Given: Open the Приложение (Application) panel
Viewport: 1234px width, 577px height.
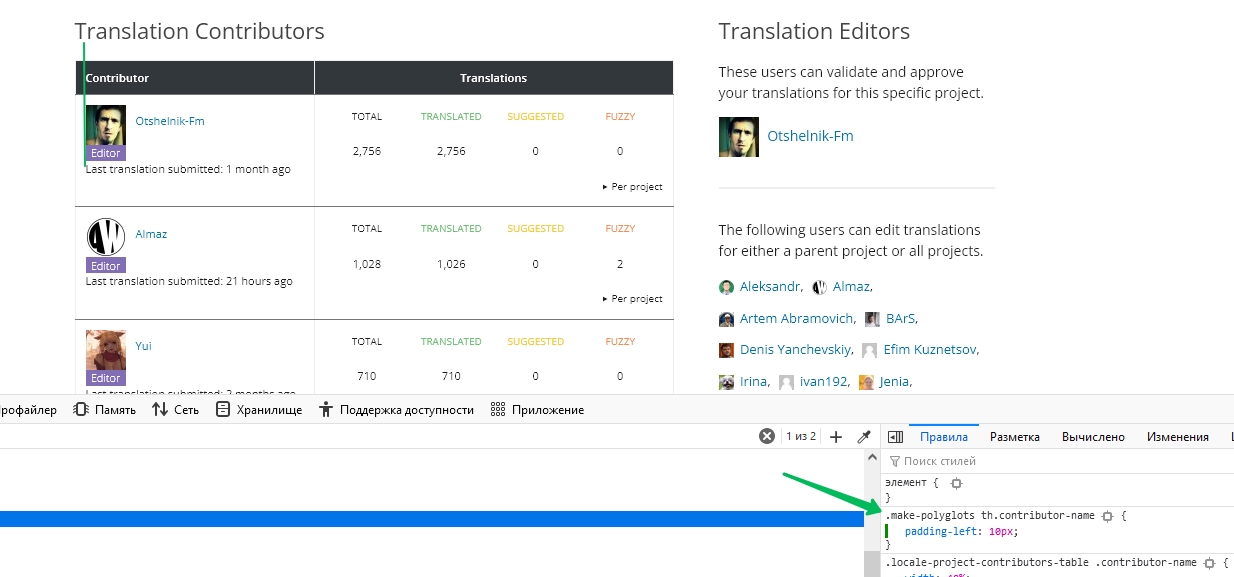Looking at the screenshot, I should point(537,410).
